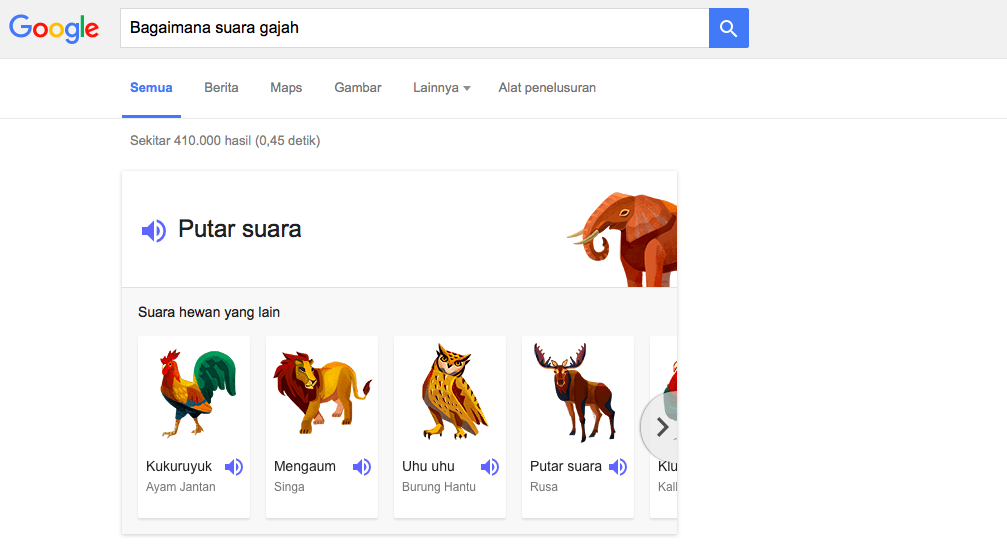The width and height of the screenshot is (1007, 548).
Task: Select the Burung Hantu owl picture
Action: point(451,391)
